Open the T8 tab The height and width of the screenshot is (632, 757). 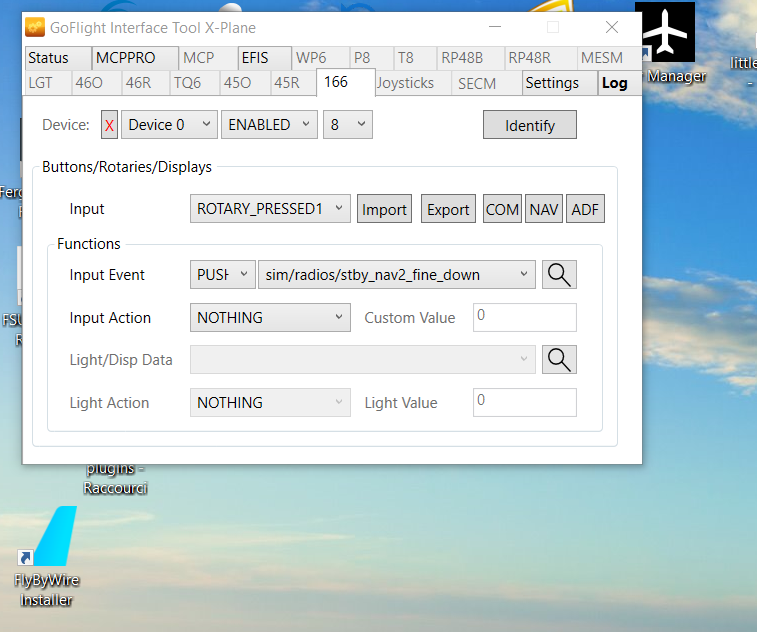click(x=415, y=58)
